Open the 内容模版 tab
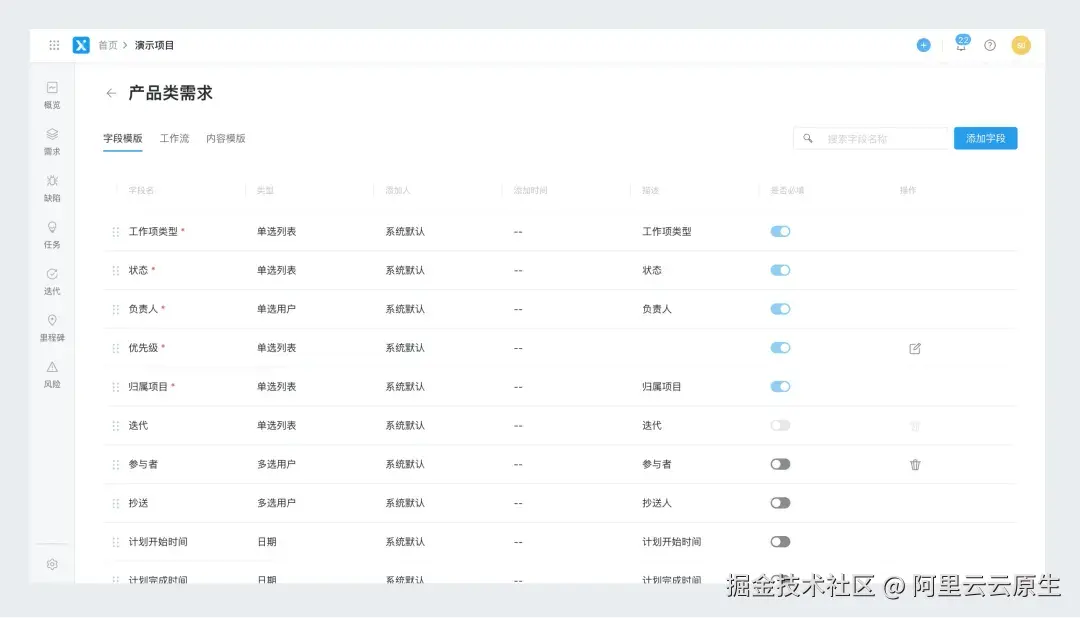This screenshot has width=1080, height=618. [x=226, y=138]
